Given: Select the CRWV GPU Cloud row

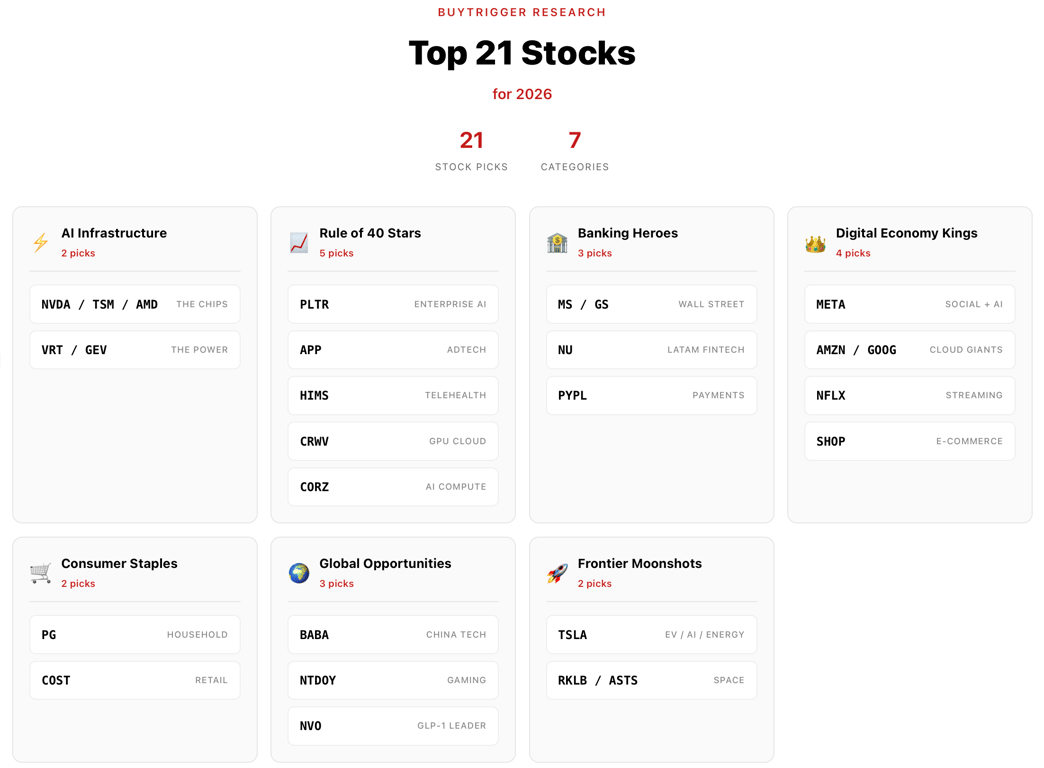Looking at the screenshot, I should [x=393, y=441].
